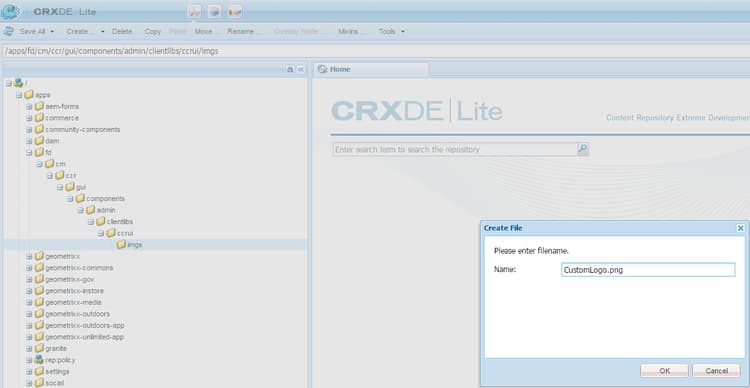Viewport: 750px width, 388px height.
Task: Collapse the apps folder
Action: [x=19, y=95]
